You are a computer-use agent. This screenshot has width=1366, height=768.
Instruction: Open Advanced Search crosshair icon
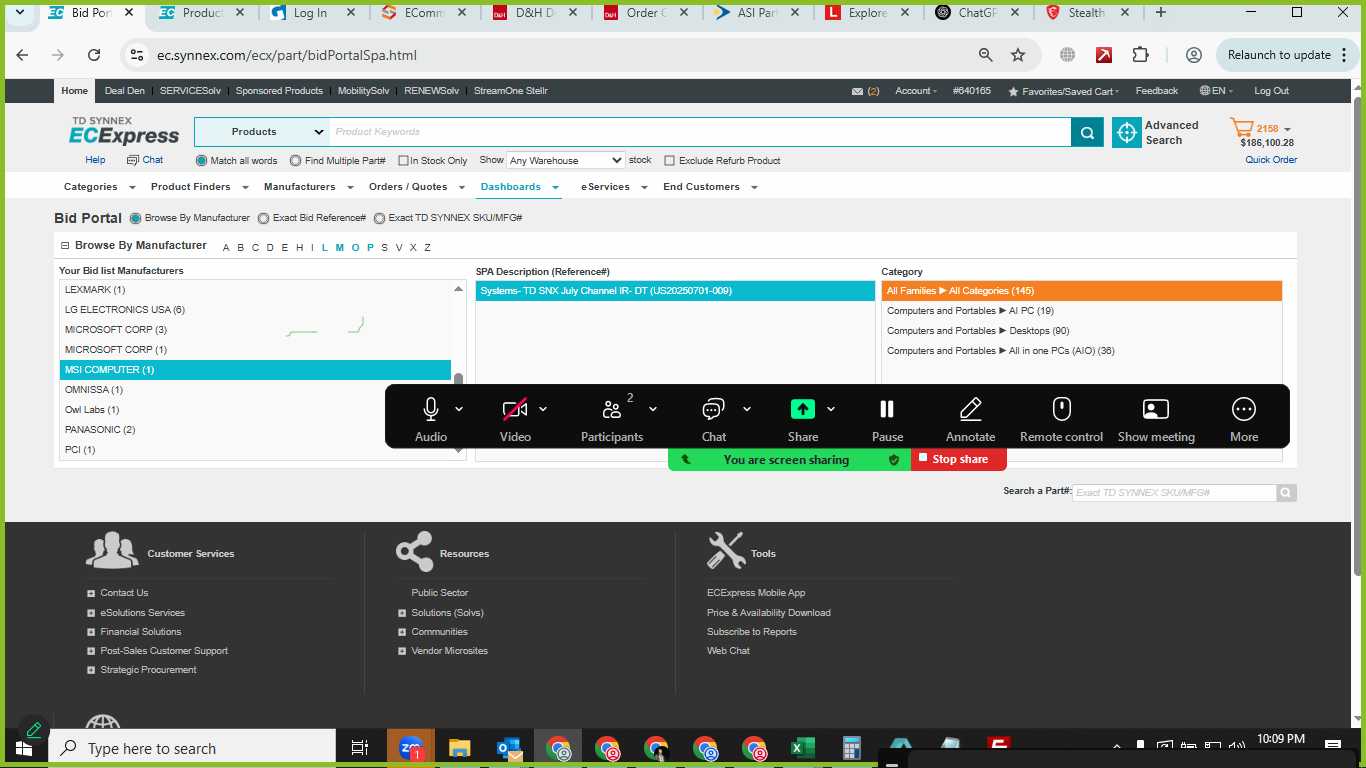pos(1127,132)
